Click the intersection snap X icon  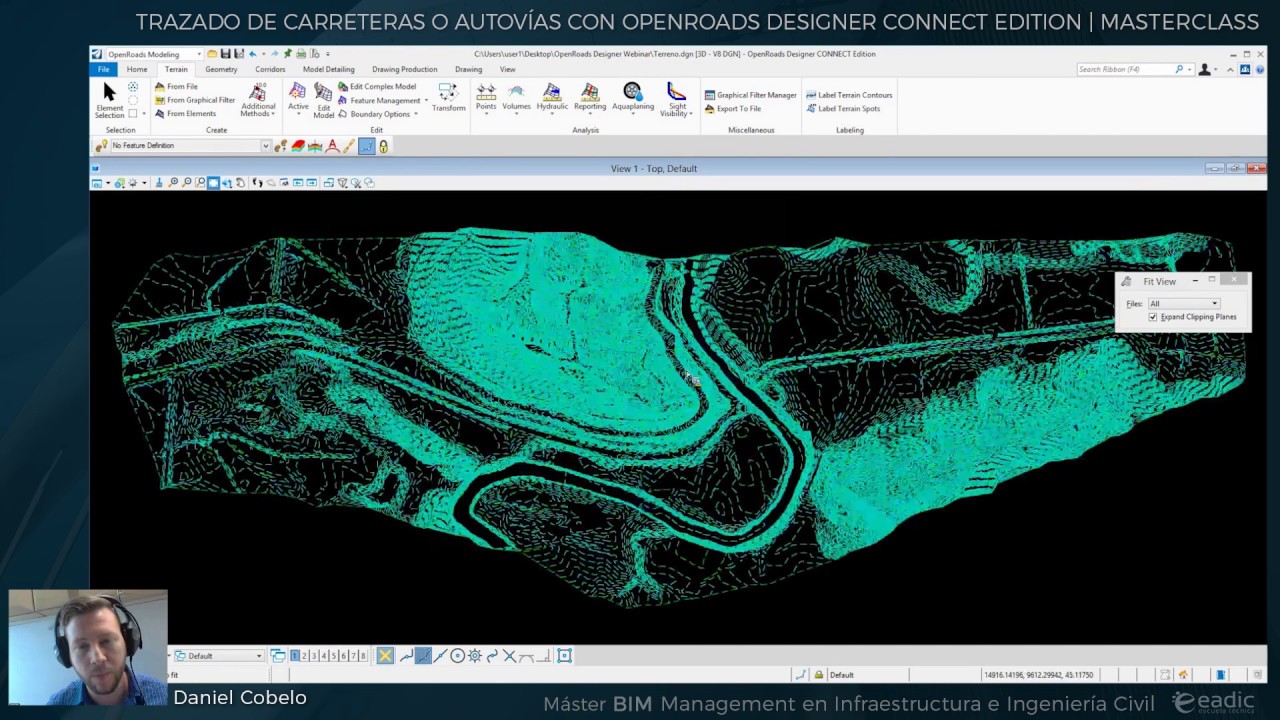509,656
